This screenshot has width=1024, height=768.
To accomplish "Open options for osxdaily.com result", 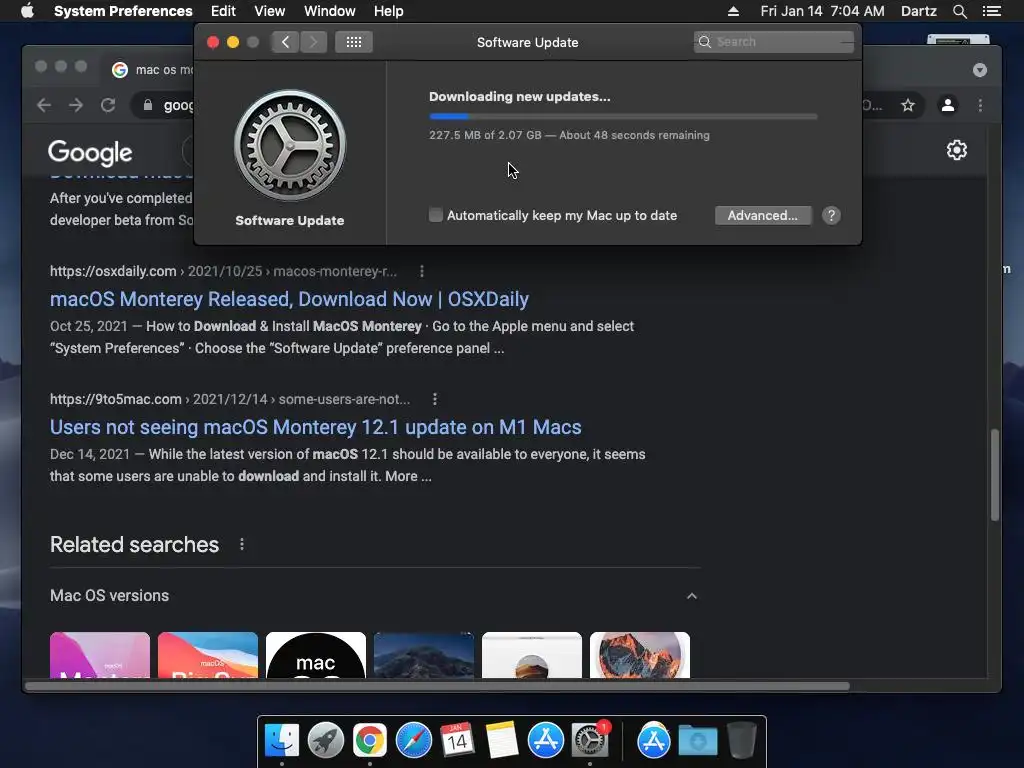I will coord(422,271).
